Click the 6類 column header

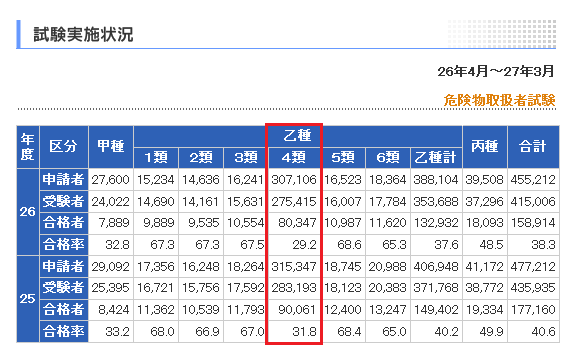(x=388, y=158)
